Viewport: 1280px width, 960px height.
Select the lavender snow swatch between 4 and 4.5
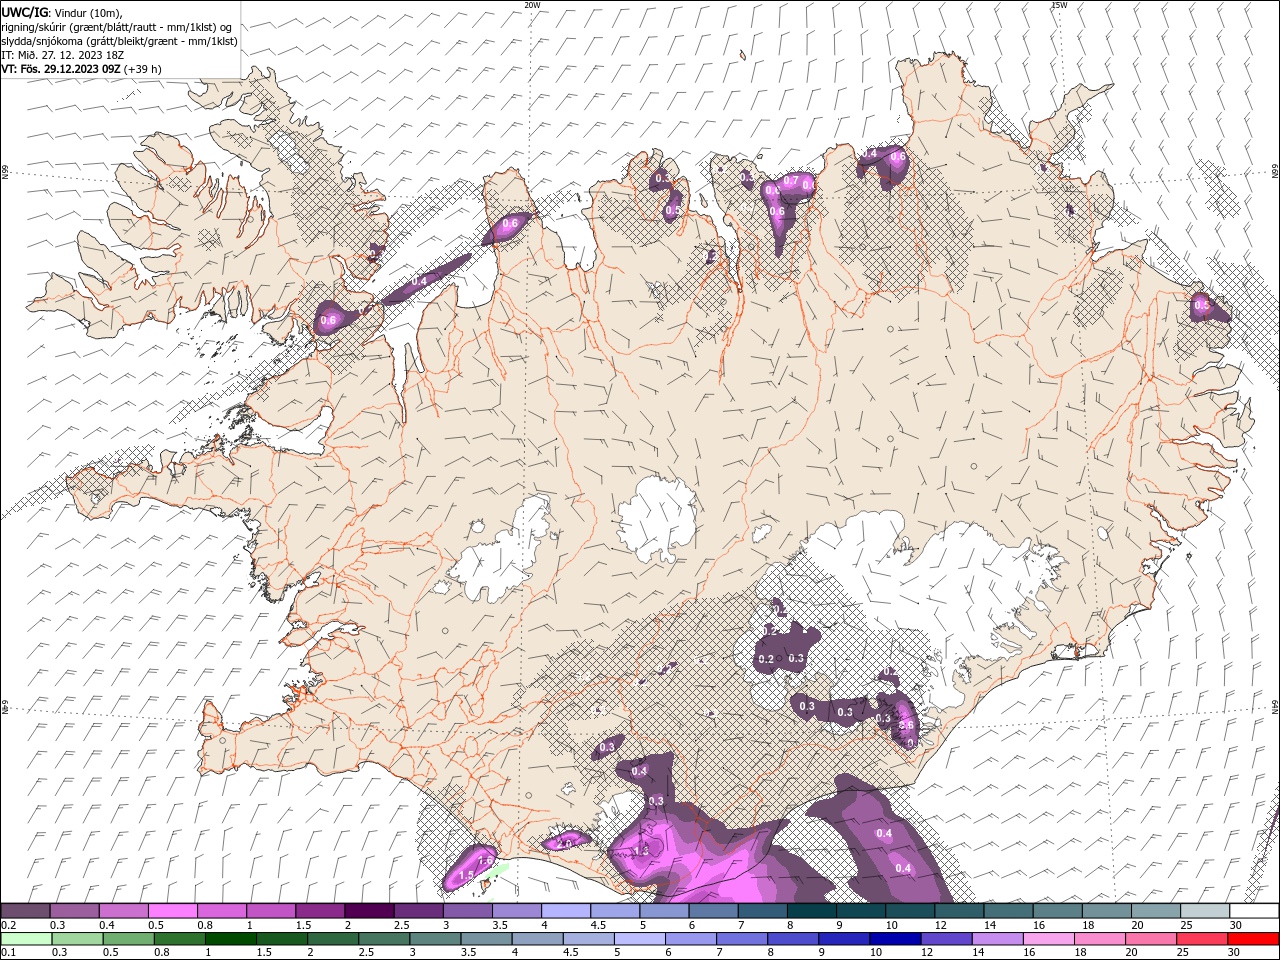[565, 910]
